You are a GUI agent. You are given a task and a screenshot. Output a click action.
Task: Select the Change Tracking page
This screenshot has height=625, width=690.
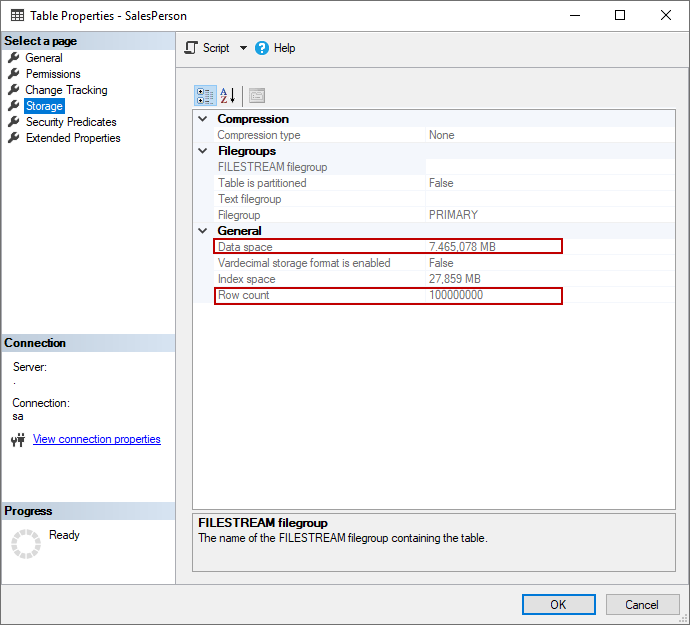(x=66, y=90)
